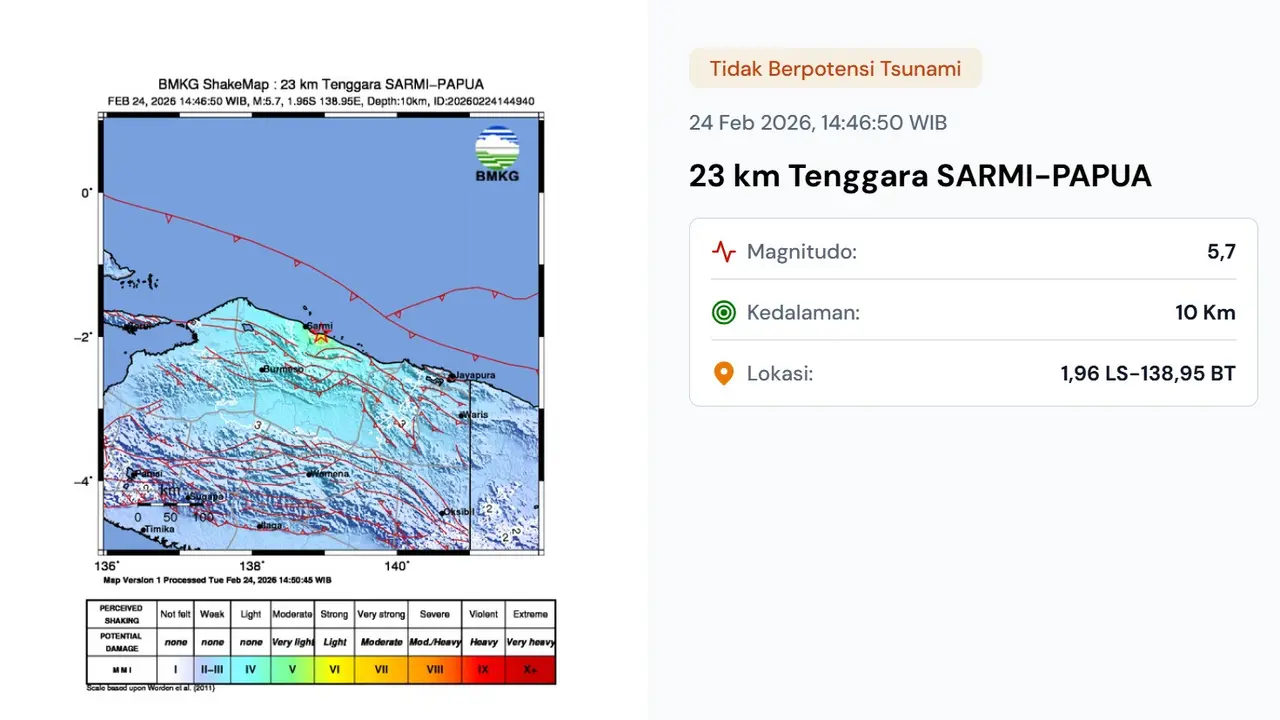The width and height of the screenshot is (1280, 720).
Task: Click the Violent shaking legend header
Action: click(x=483, y=614)
